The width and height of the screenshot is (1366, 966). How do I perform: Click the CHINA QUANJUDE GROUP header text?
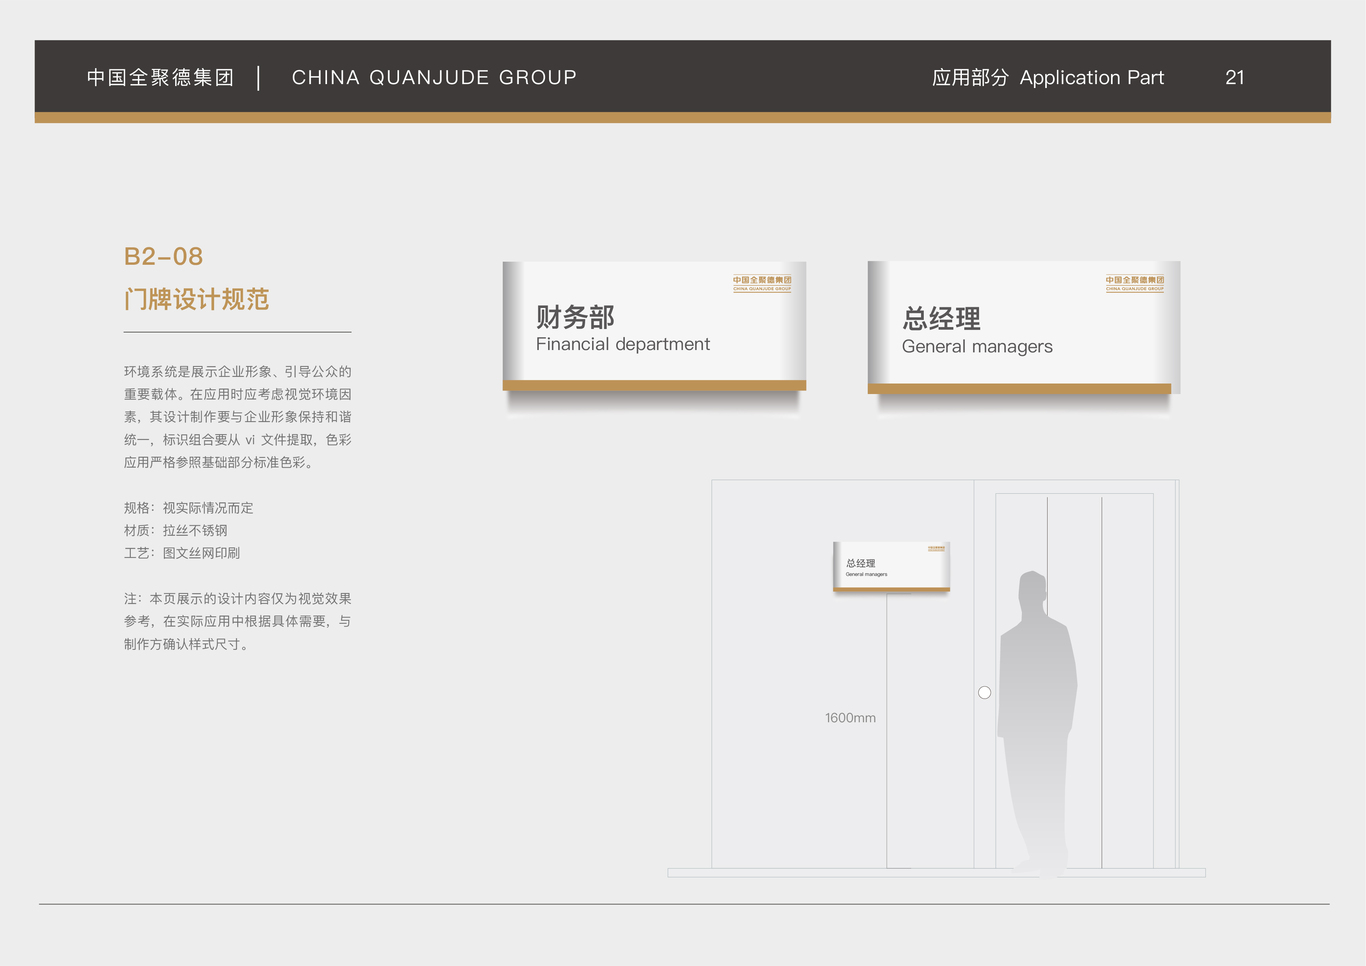[434, 78]
